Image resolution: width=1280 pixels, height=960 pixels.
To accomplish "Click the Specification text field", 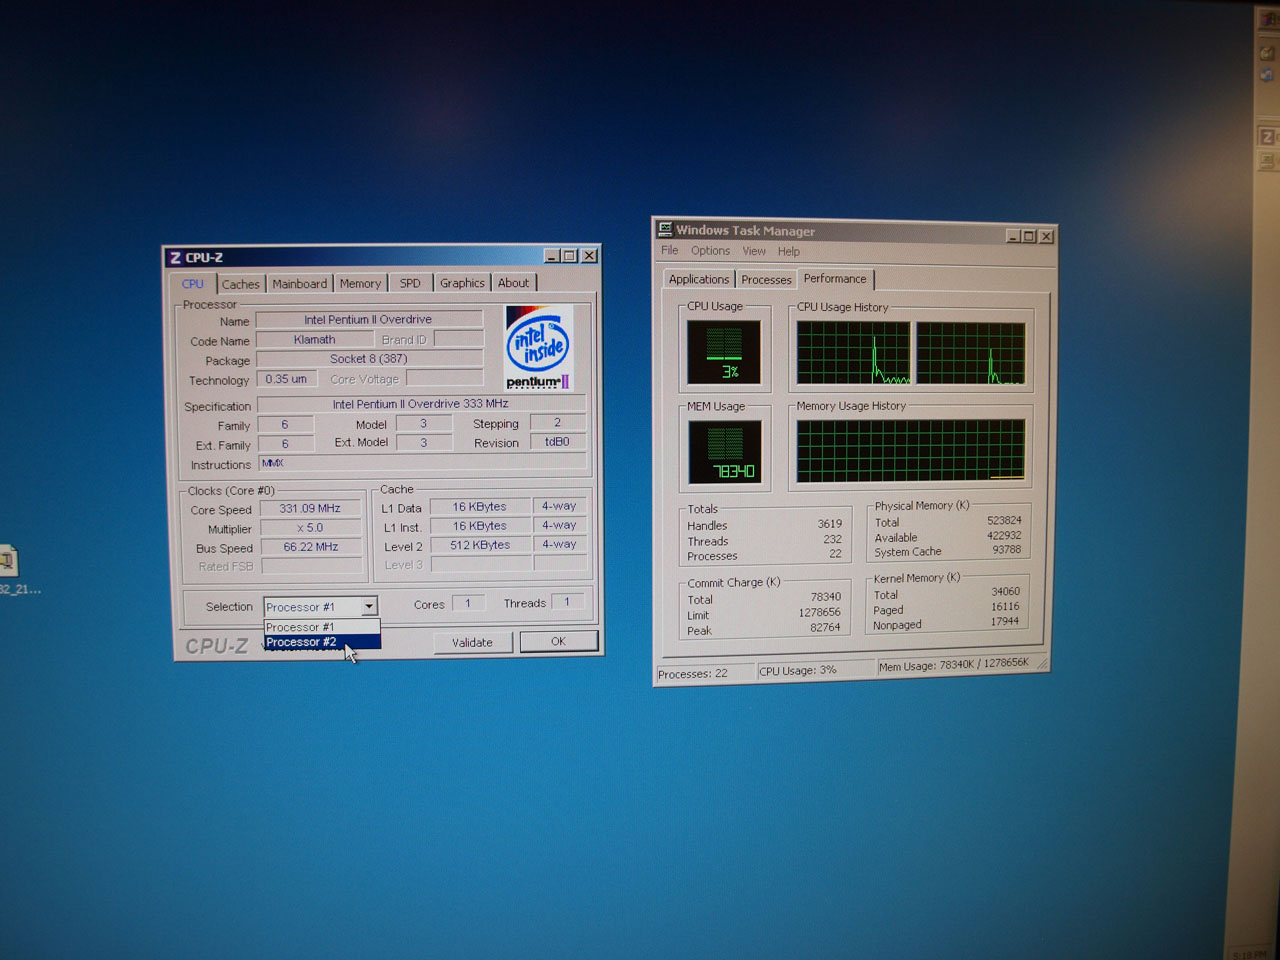I will tap(420, 404).
